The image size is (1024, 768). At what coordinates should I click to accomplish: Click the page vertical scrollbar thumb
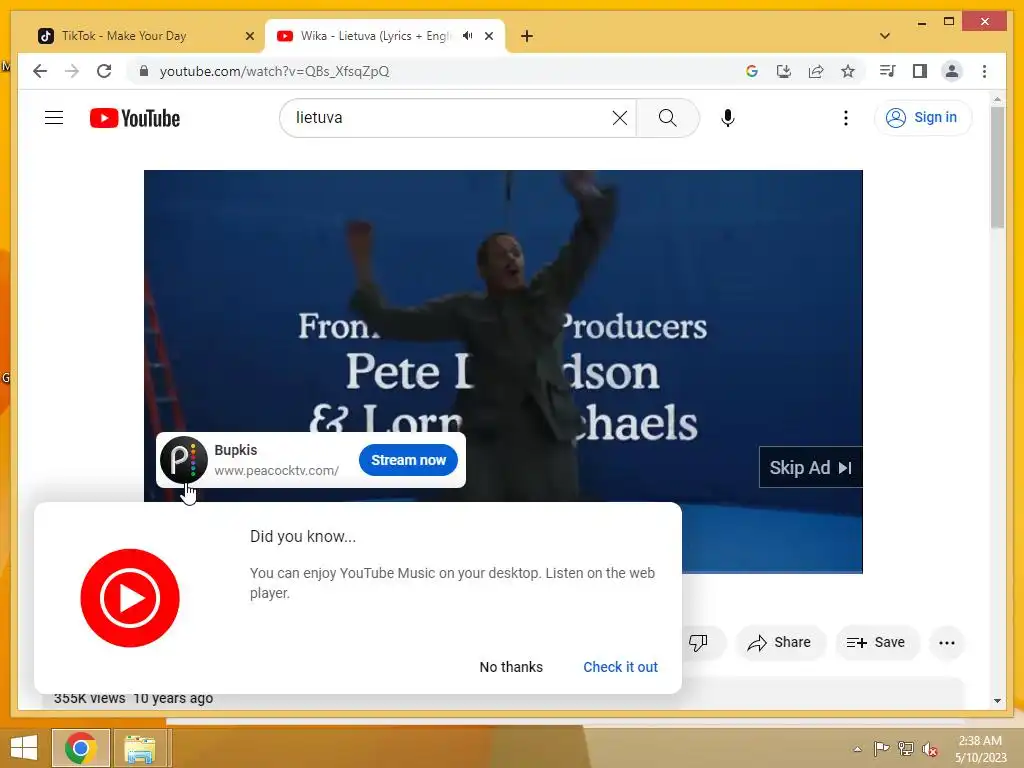997,167
